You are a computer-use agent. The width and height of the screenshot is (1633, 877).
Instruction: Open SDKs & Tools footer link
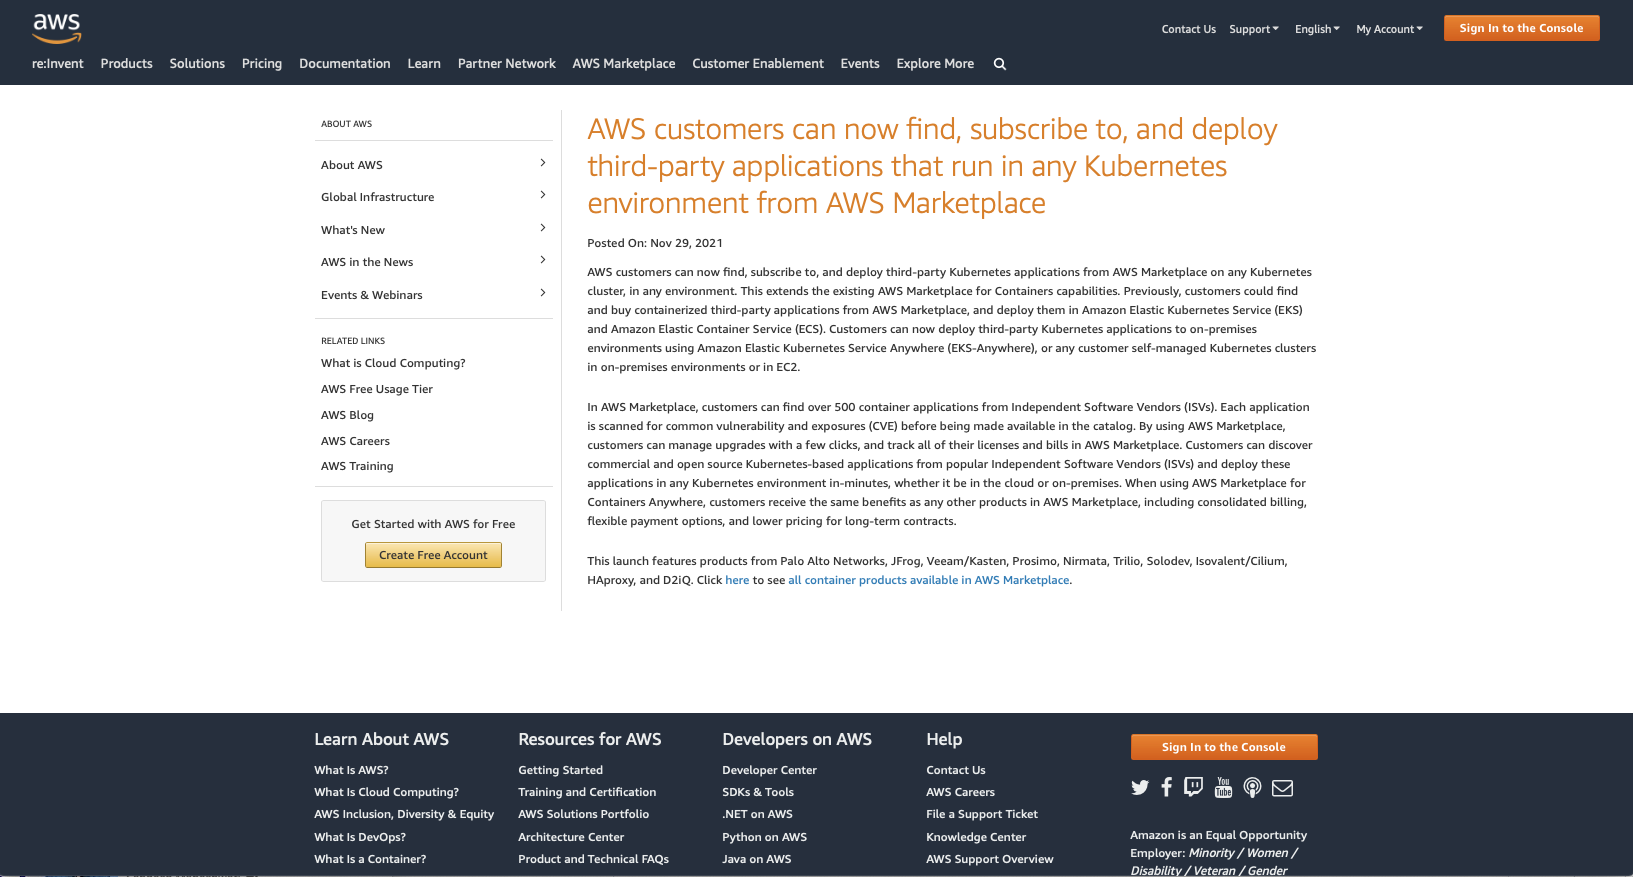(x=758, y=792)
